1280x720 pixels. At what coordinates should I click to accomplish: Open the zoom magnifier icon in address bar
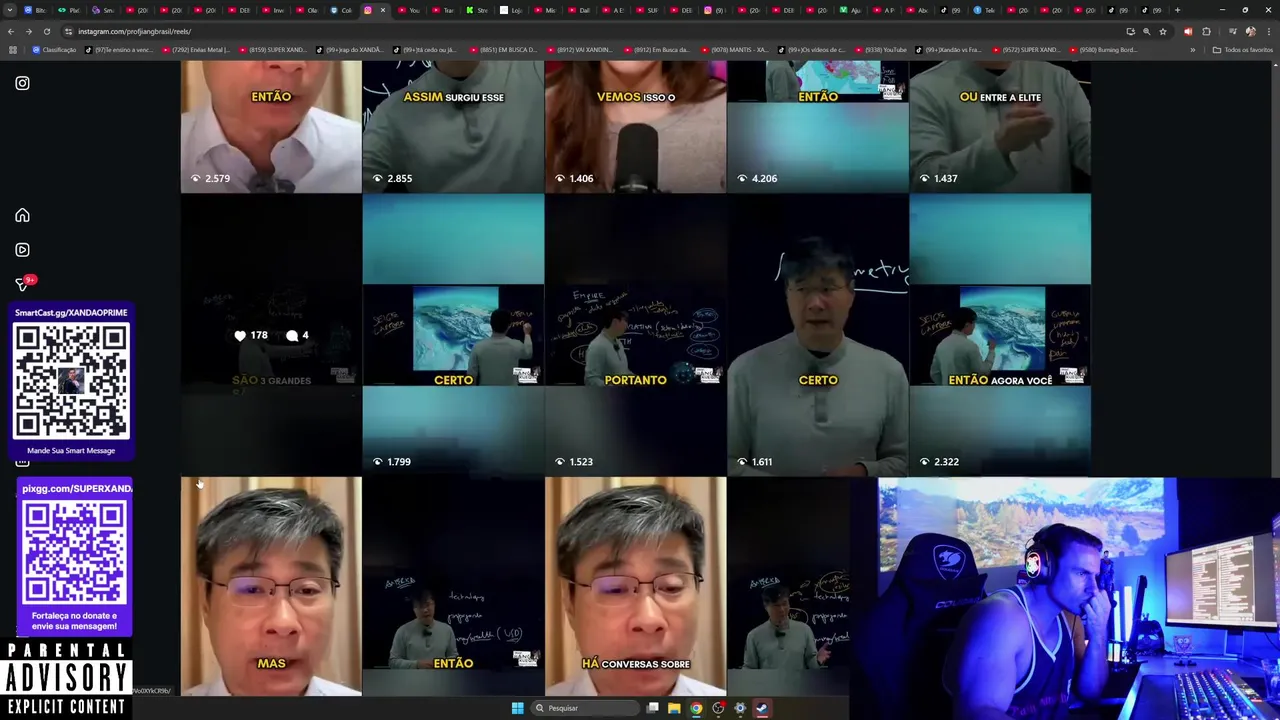coord(1146,31)
